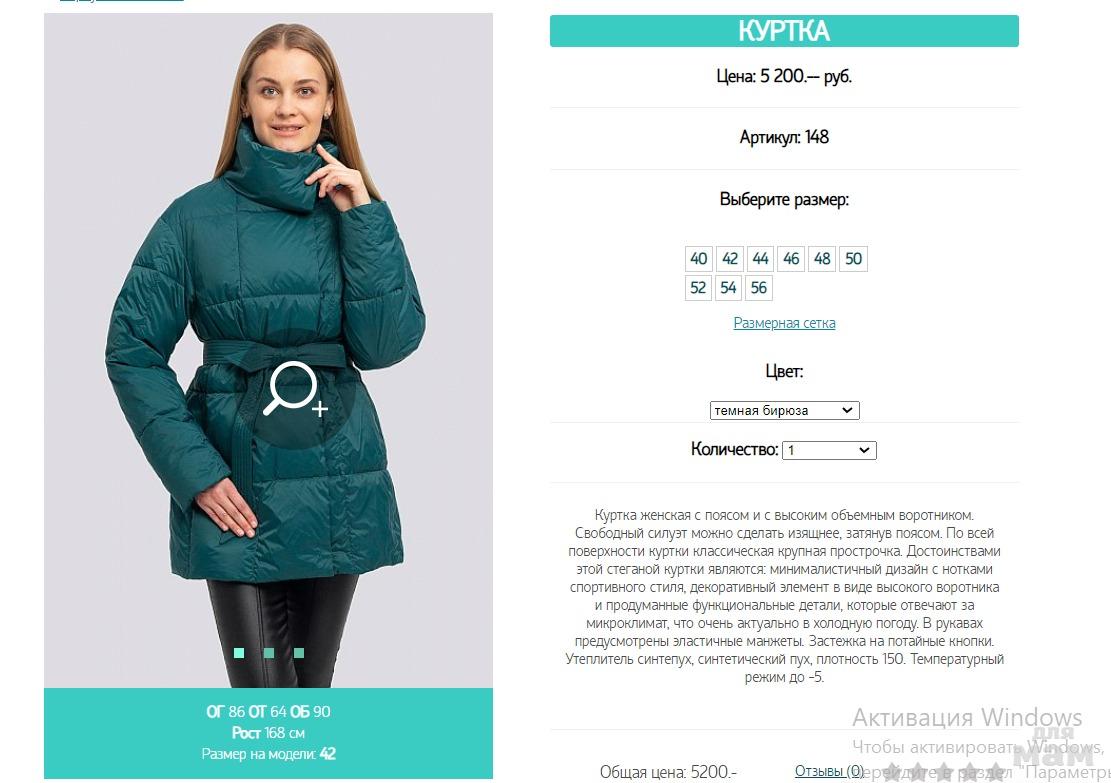This screenshot has width=1111, height=783.
Task: Open the Отзывы (0) reviews link
Action: 829,771
